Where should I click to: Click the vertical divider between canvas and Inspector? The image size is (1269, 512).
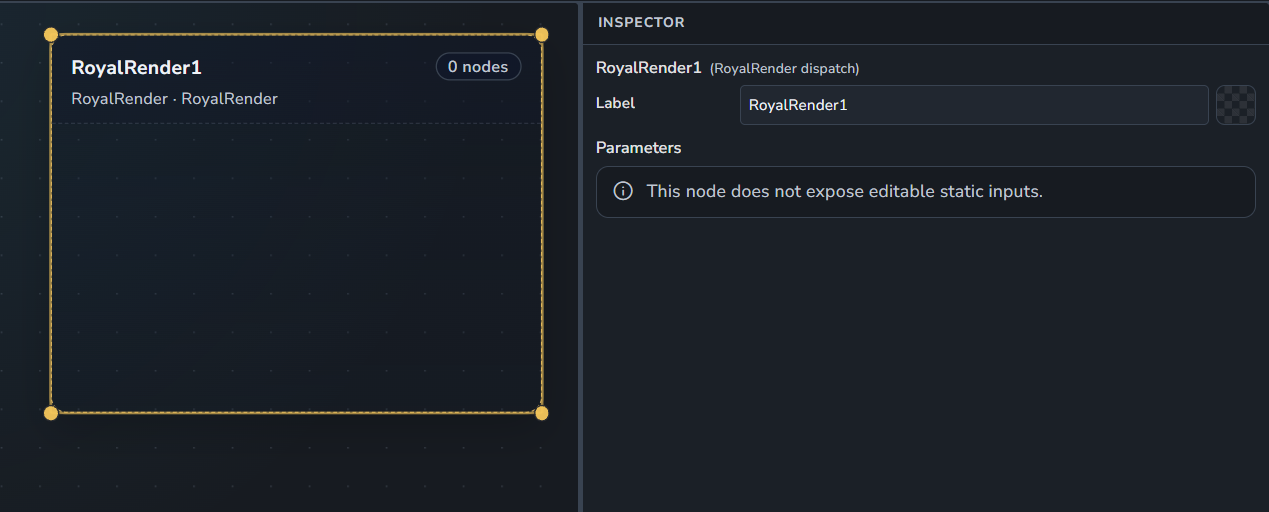580,256
